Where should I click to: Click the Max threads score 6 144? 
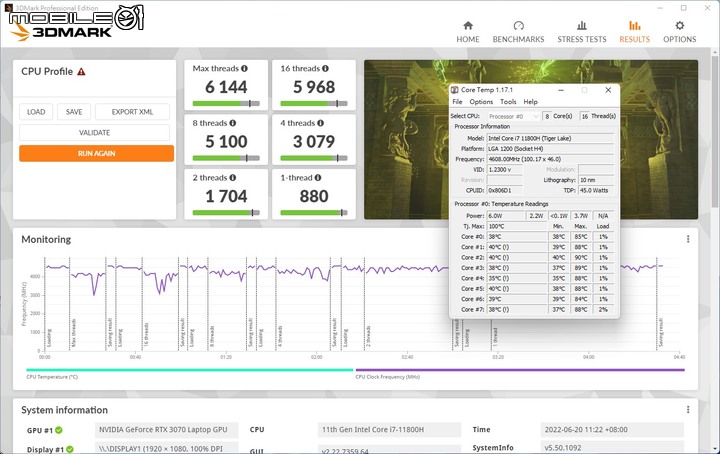click(x=226, y=87)
